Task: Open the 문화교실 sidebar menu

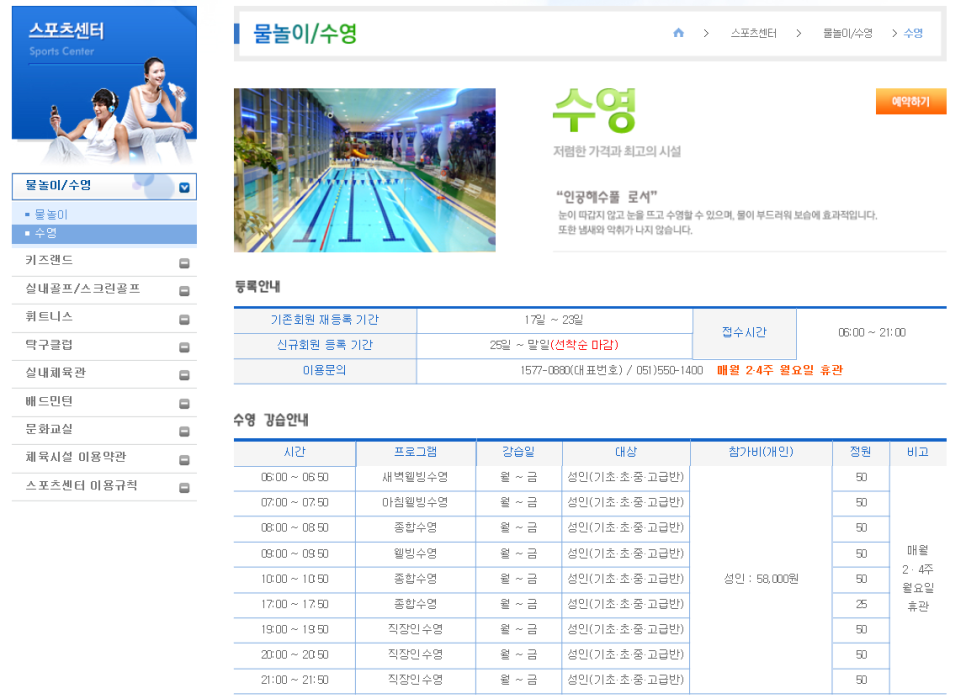Action: tap(104, 430)
